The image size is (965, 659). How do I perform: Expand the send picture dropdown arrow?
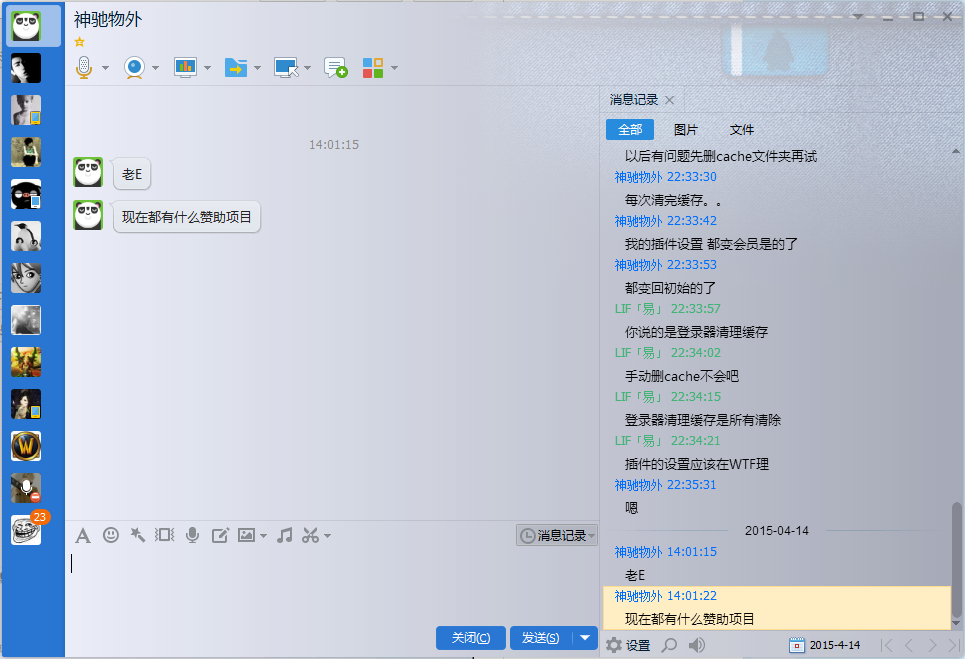click(263, 536)
